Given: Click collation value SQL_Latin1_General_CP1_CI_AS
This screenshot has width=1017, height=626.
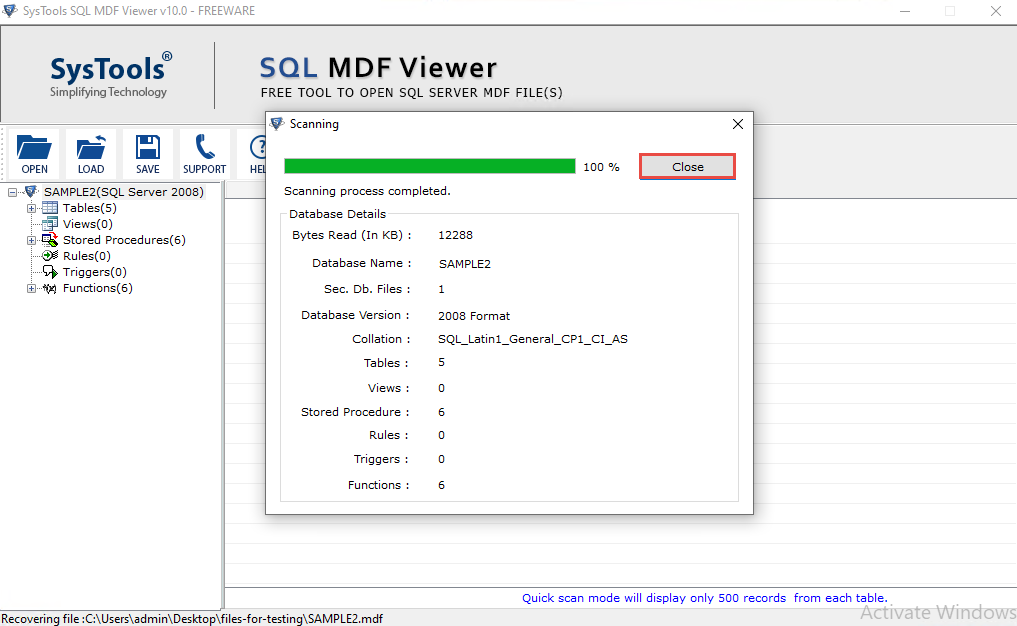Looking at the screenshot, I should click(x=532, y=339).
